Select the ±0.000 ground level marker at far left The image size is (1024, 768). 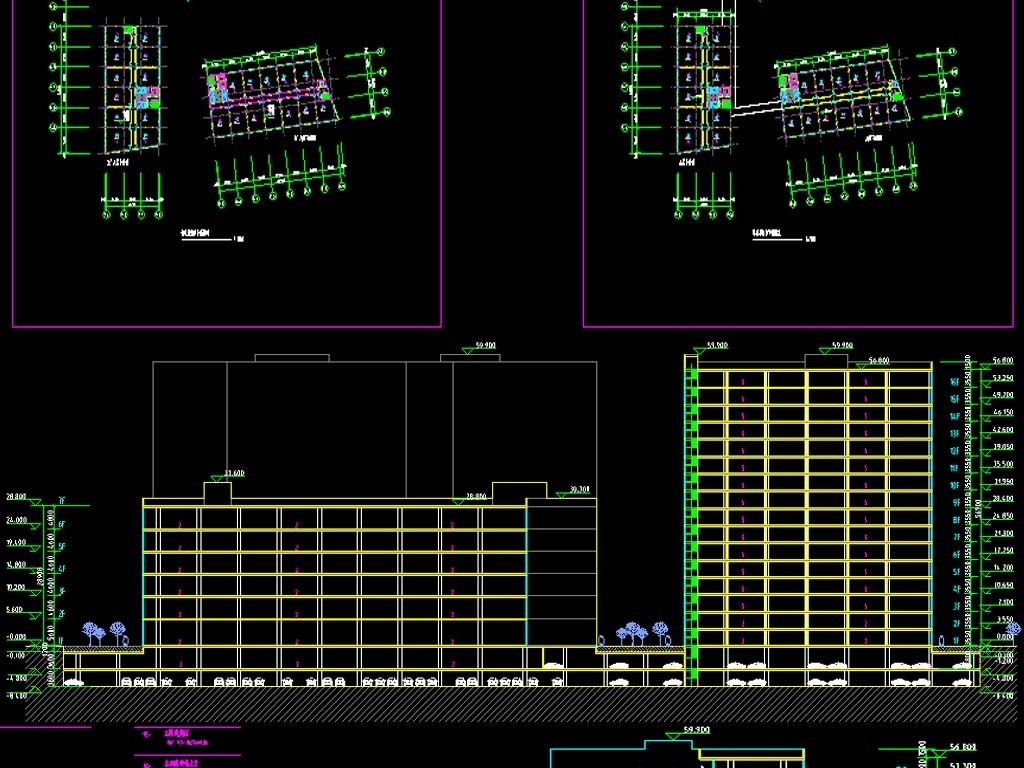click(17, 637)
